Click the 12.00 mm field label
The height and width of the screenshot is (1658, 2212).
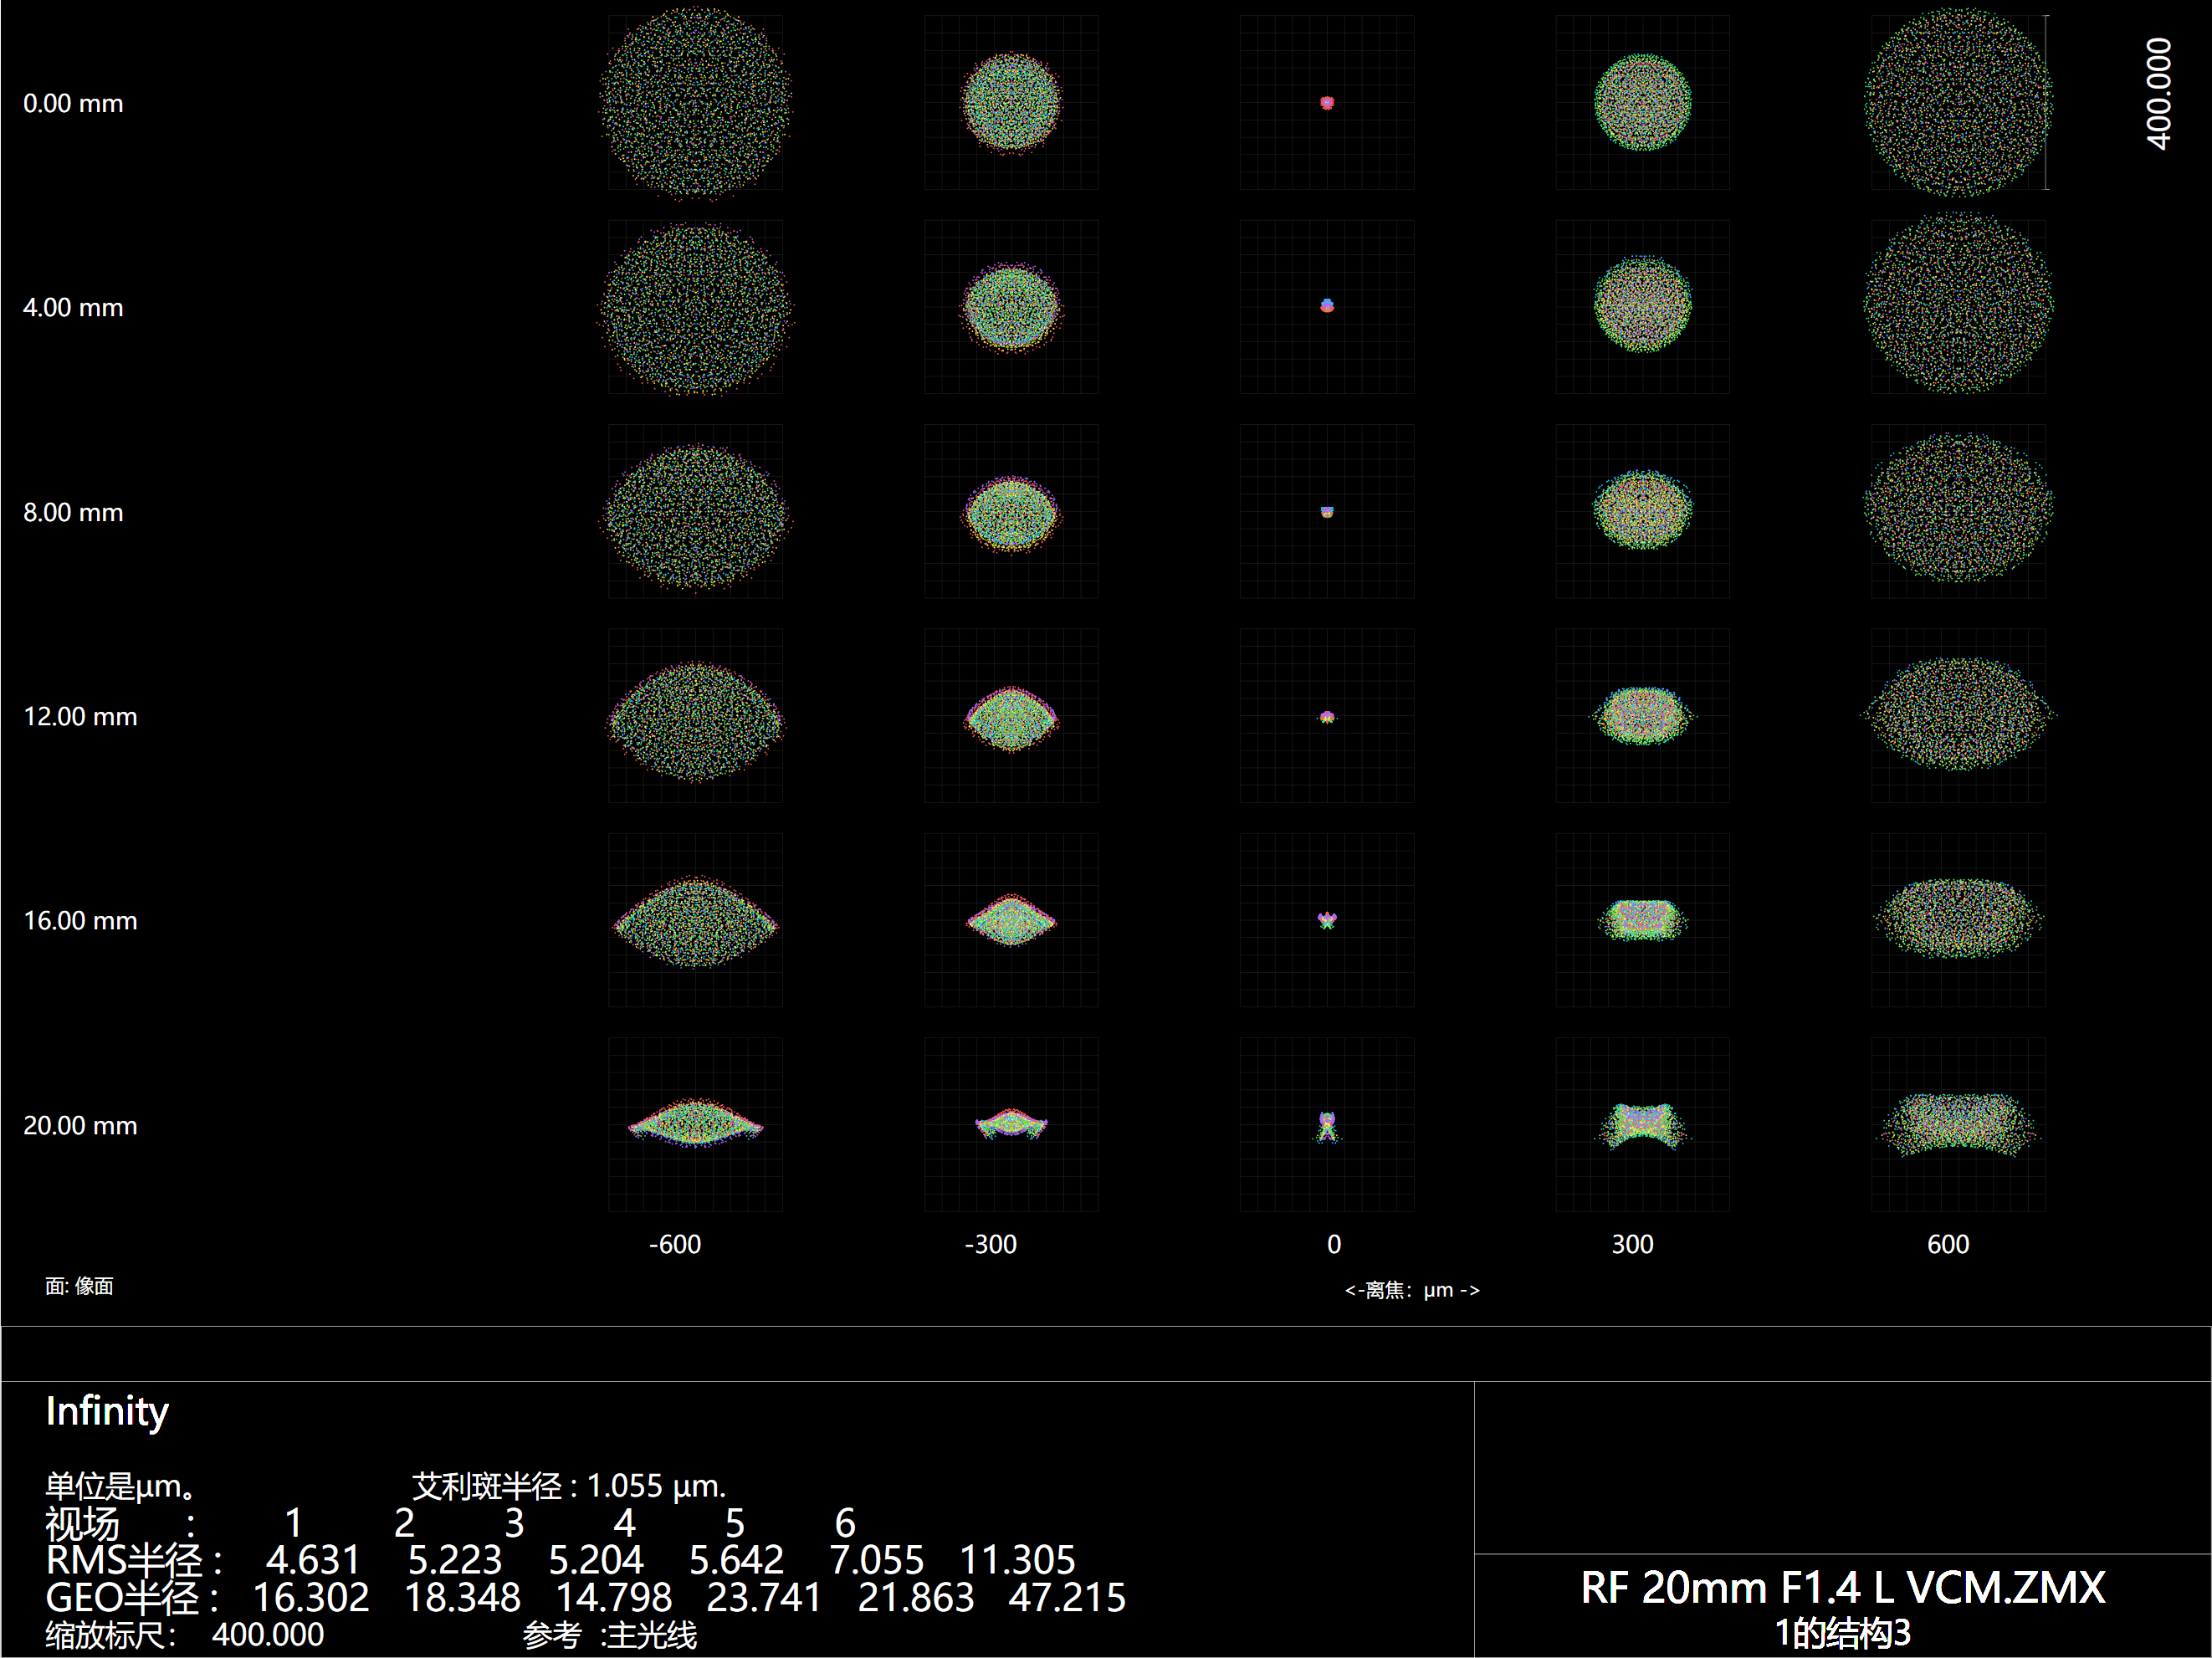80,716
